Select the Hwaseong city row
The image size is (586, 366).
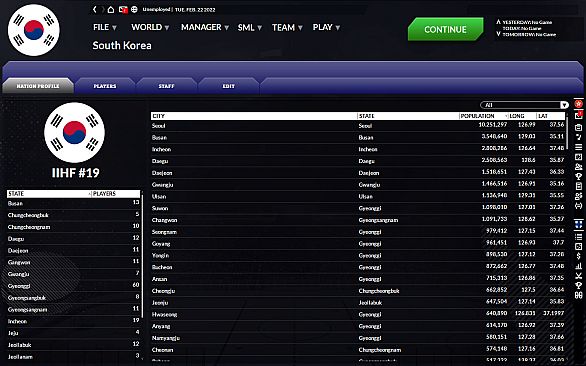point(358,314)
